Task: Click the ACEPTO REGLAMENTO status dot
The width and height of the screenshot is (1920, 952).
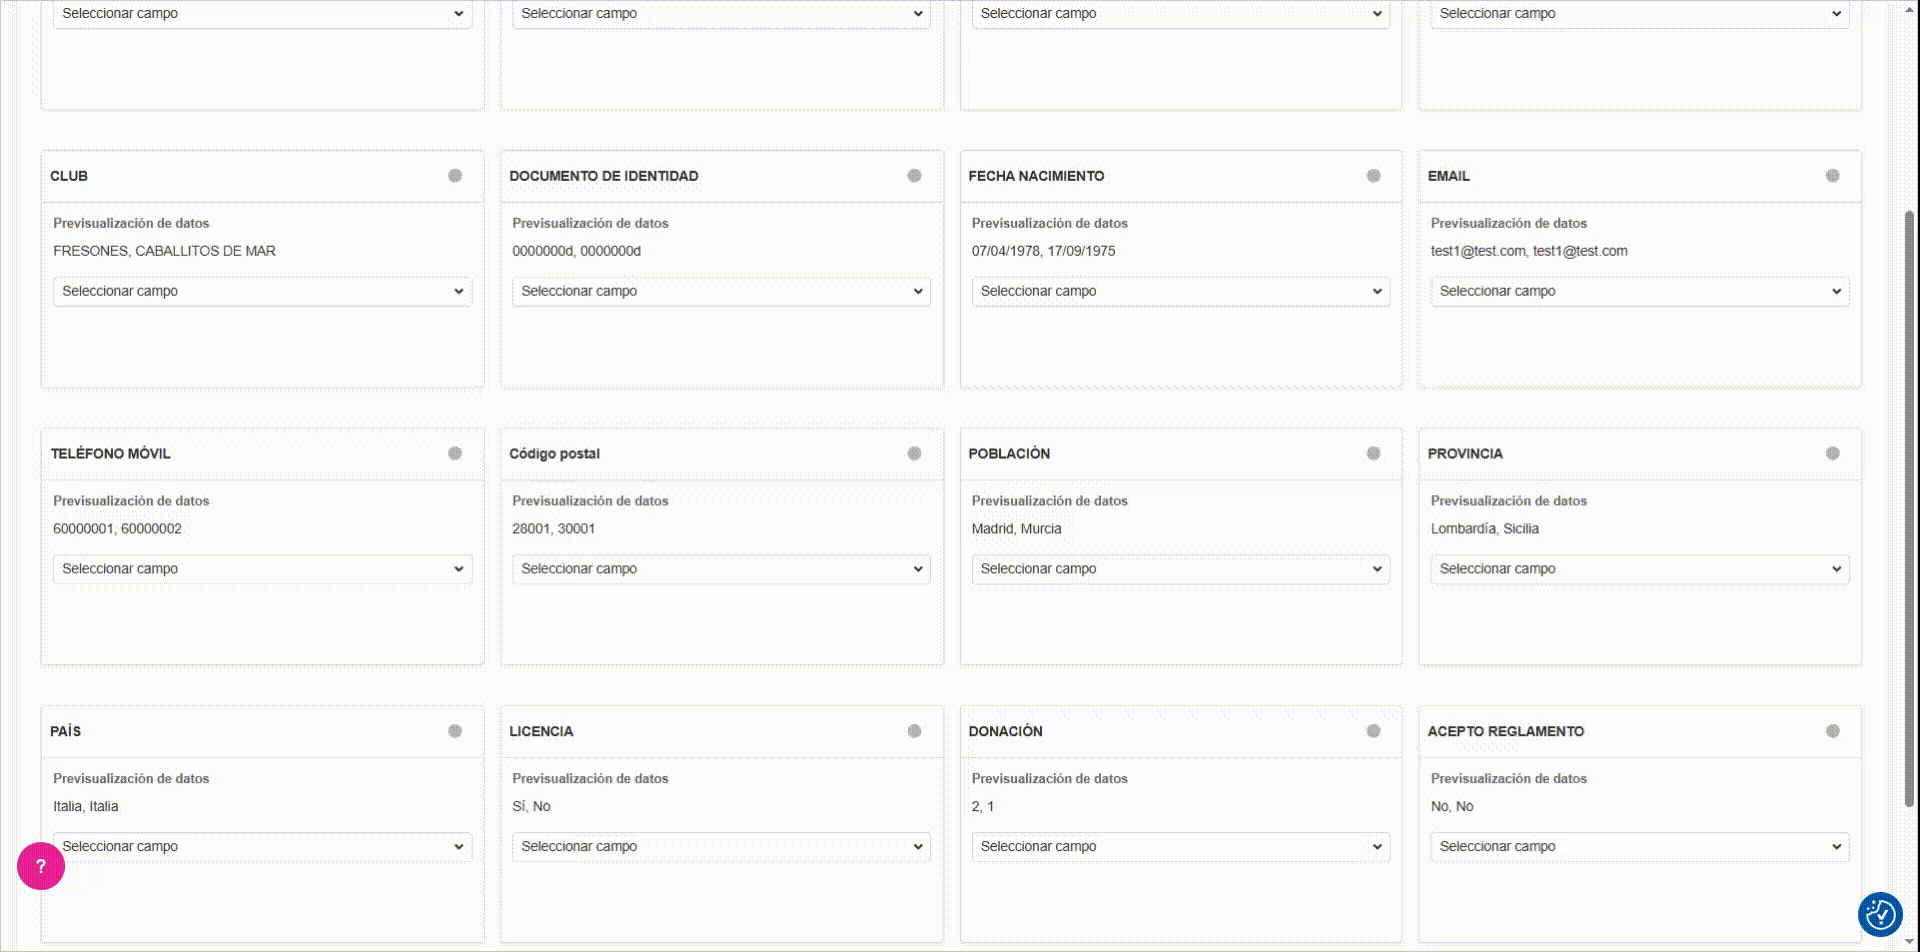Action: click(x=1832, y=731)
